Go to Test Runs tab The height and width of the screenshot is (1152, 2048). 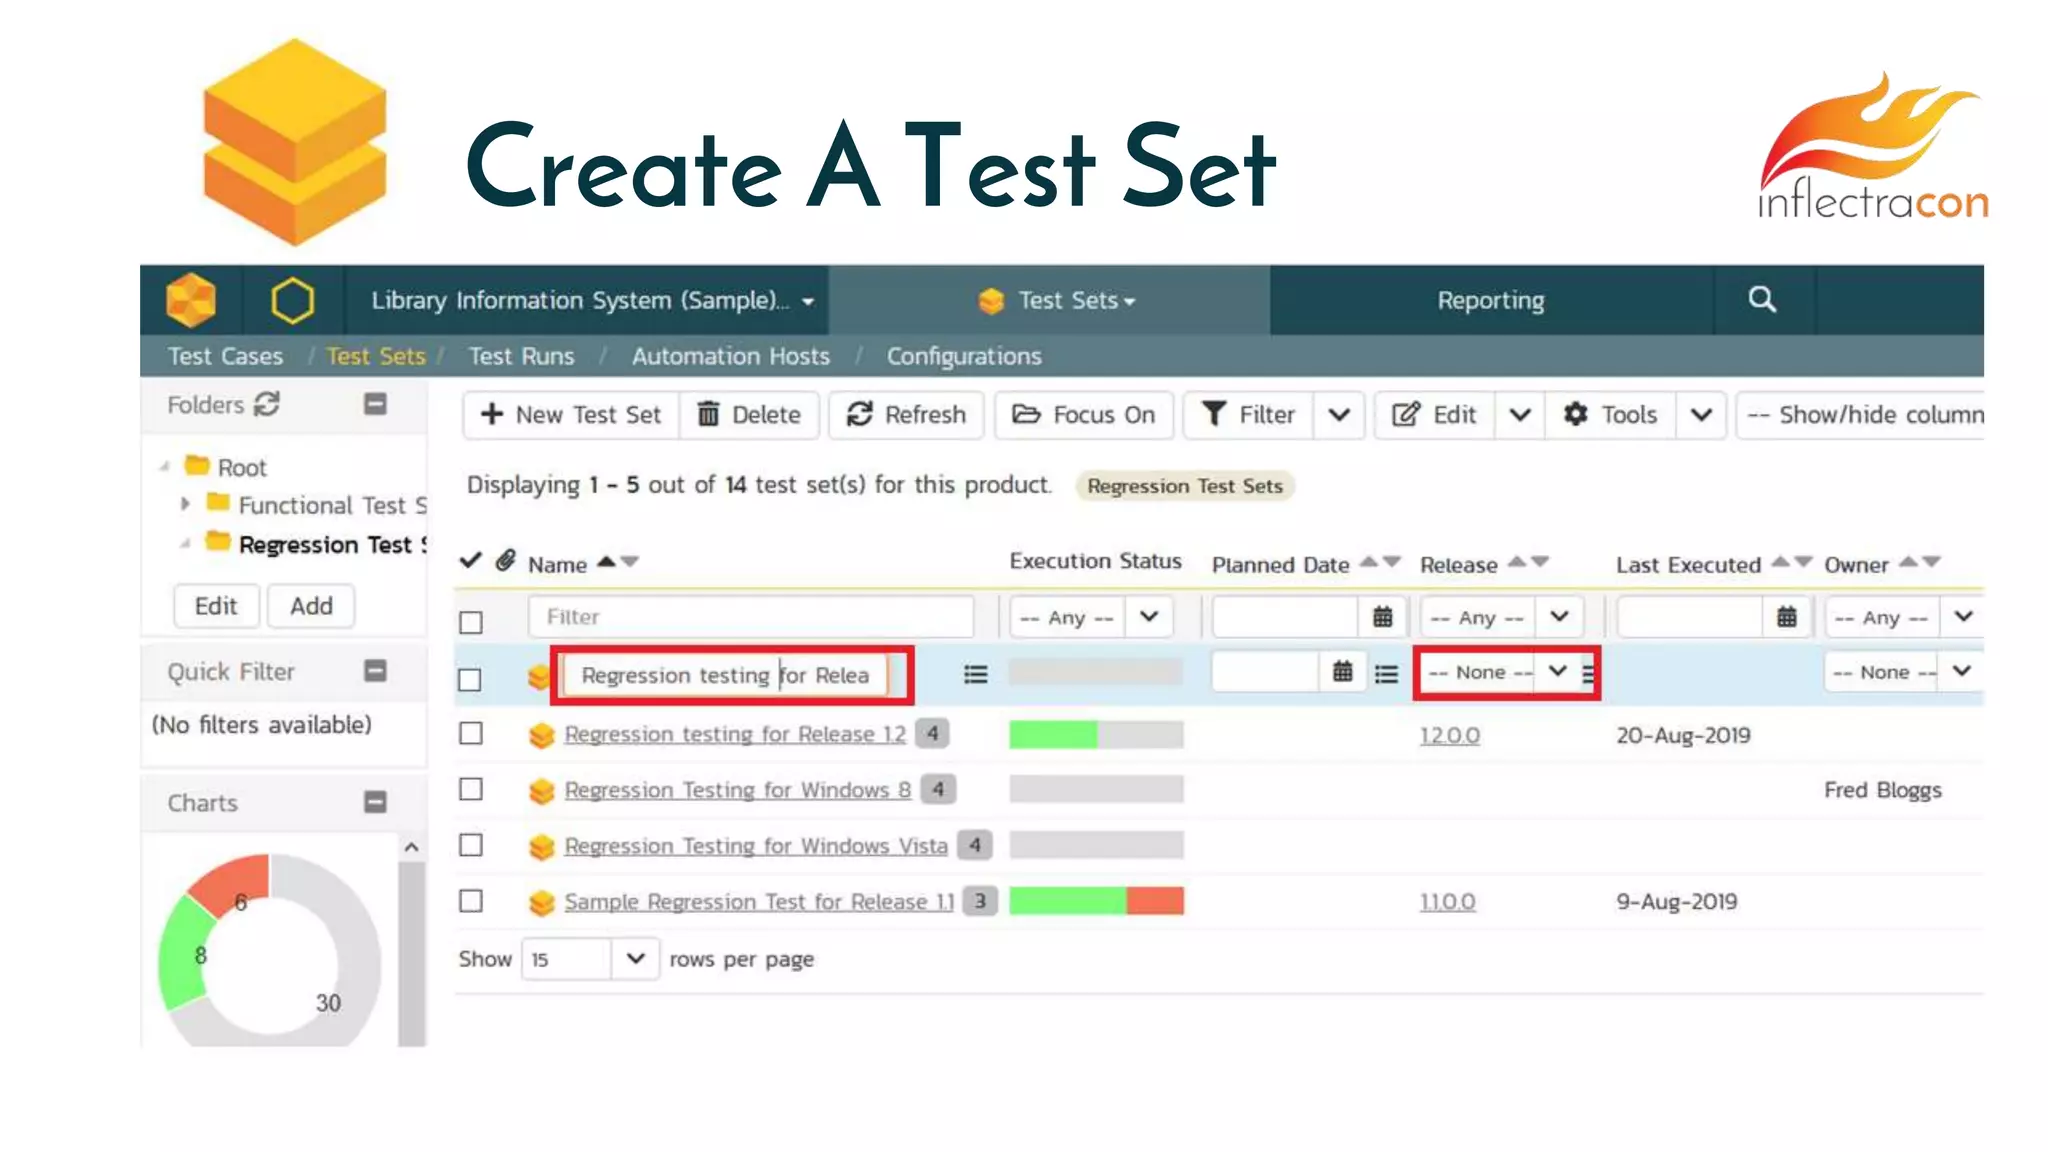521,356
